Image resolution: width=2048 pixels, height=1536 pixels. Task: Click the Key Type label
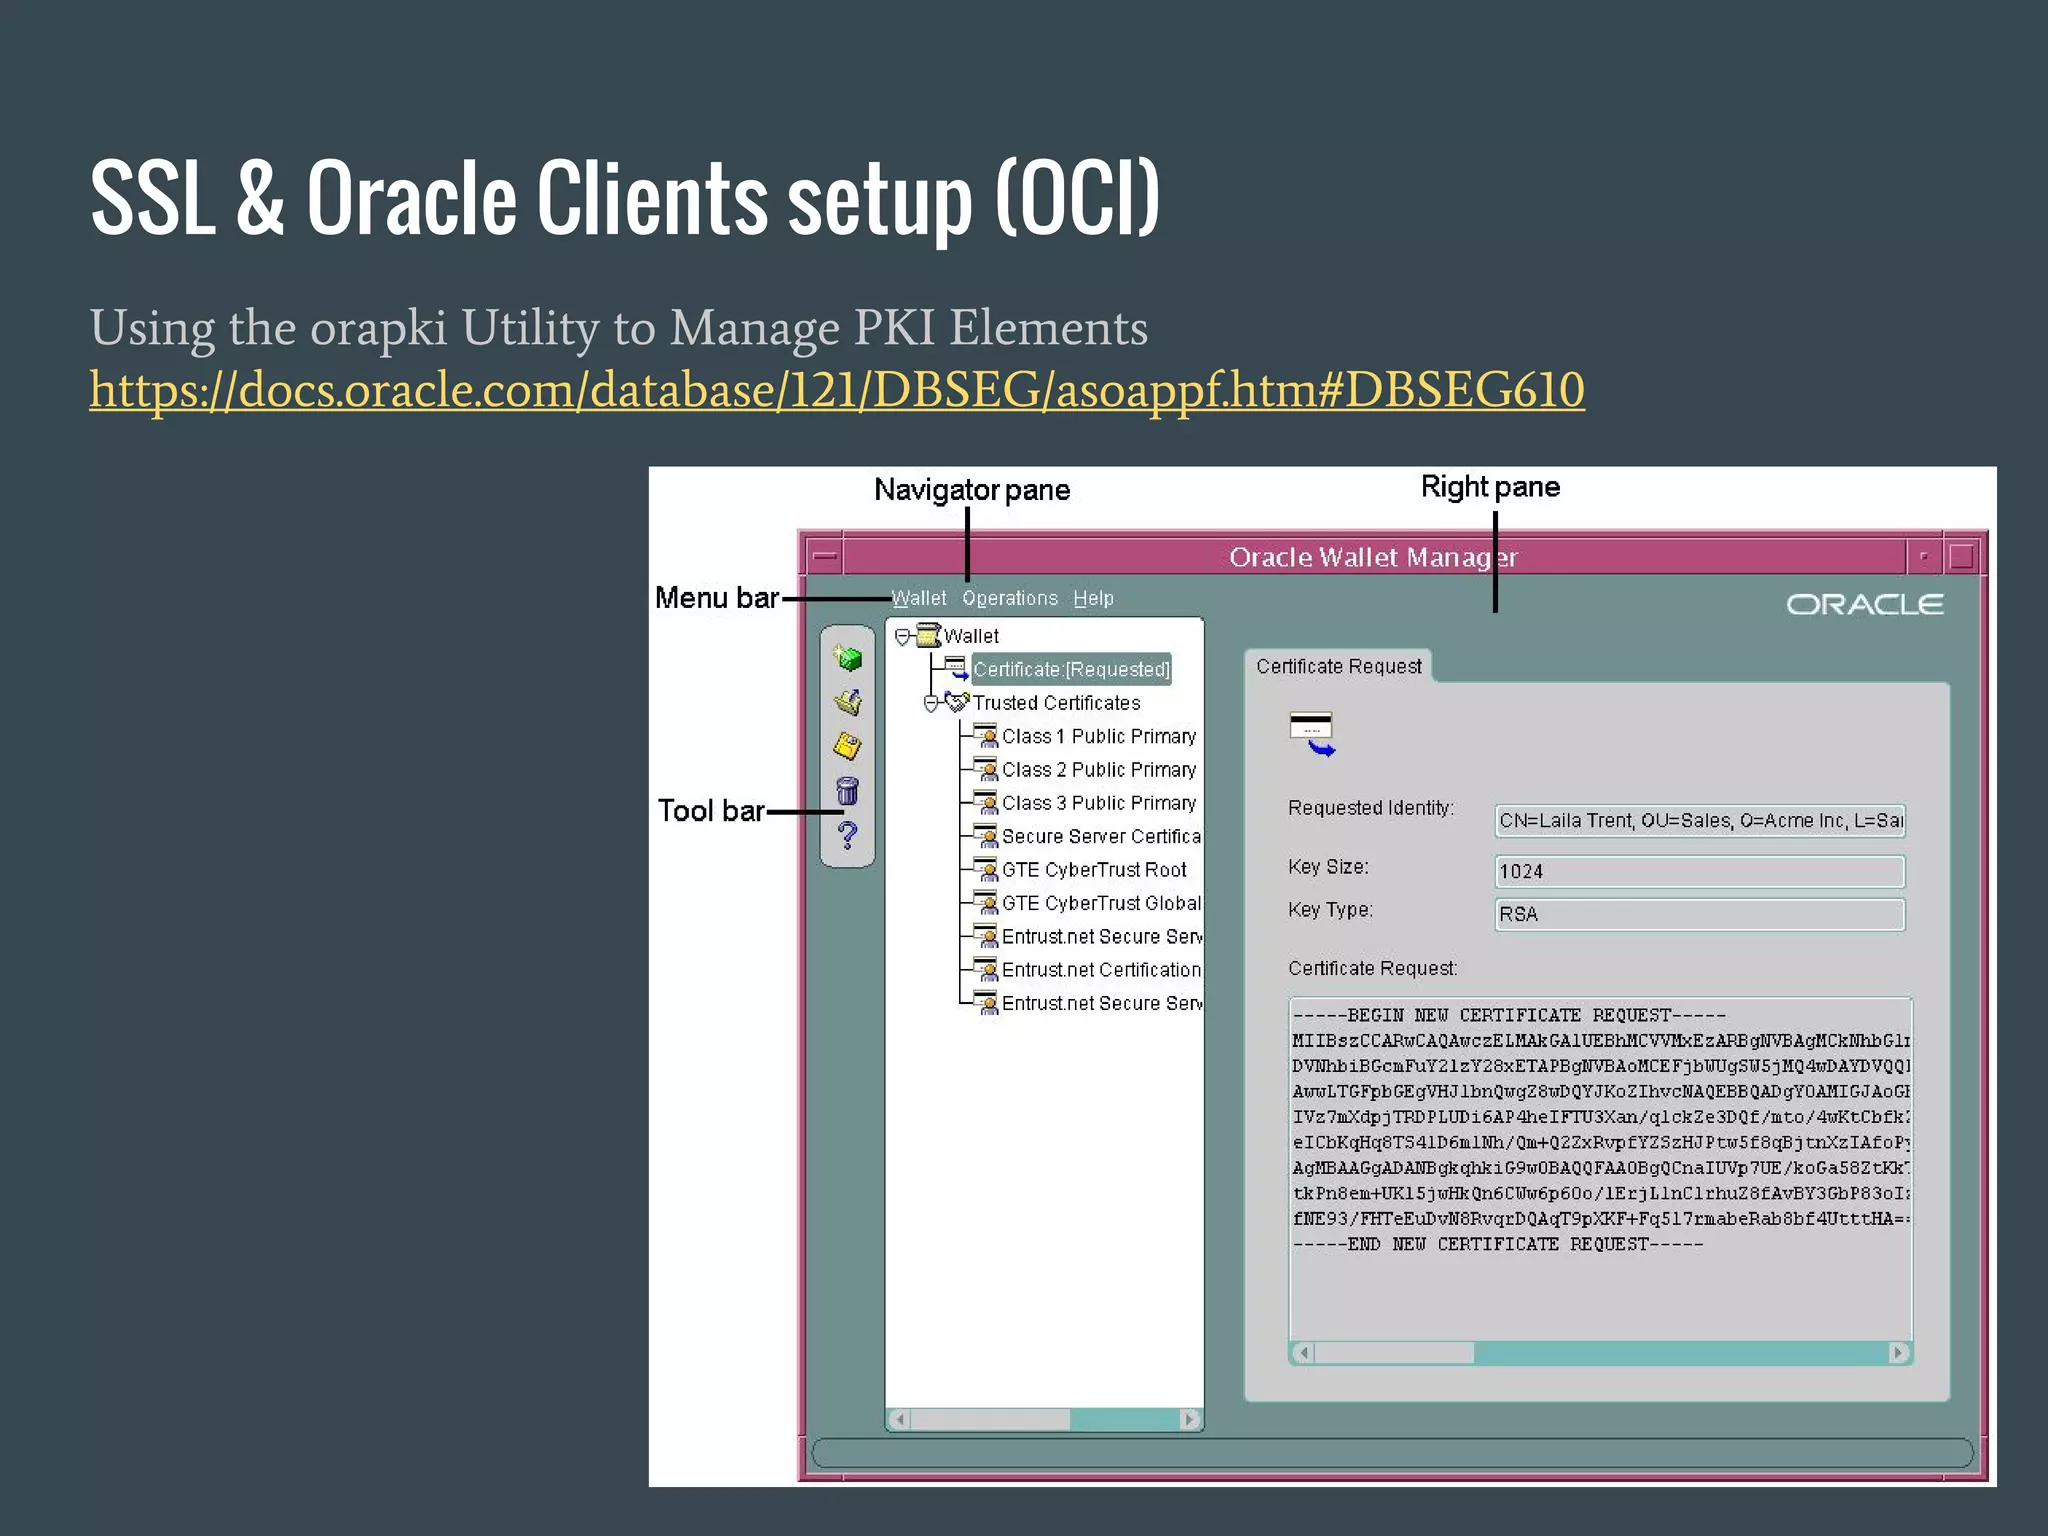tap(1330, 910)
